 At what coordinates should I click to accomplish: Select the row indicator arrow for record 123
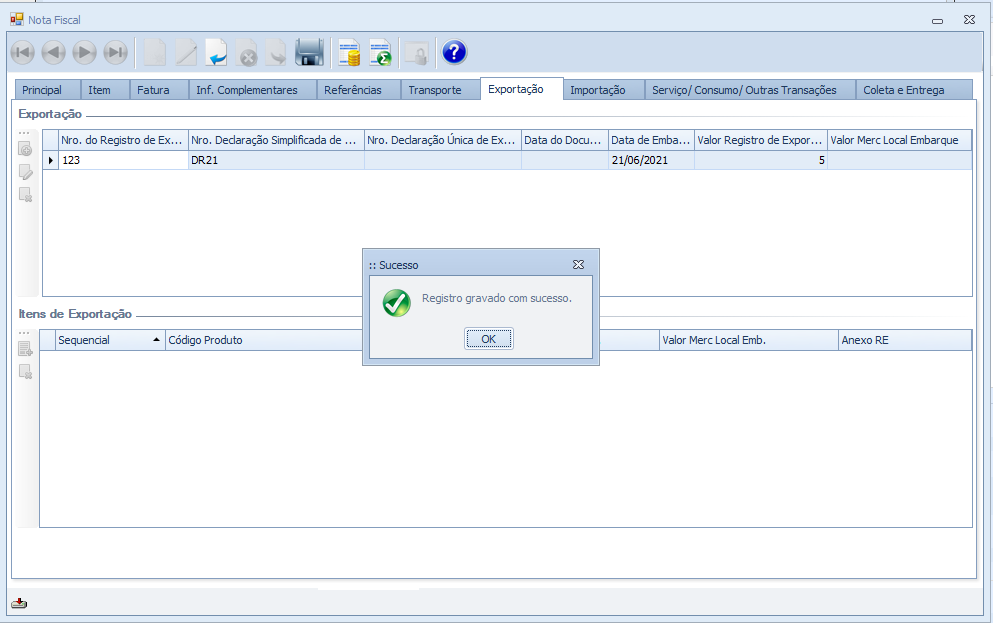pos(50,160)
